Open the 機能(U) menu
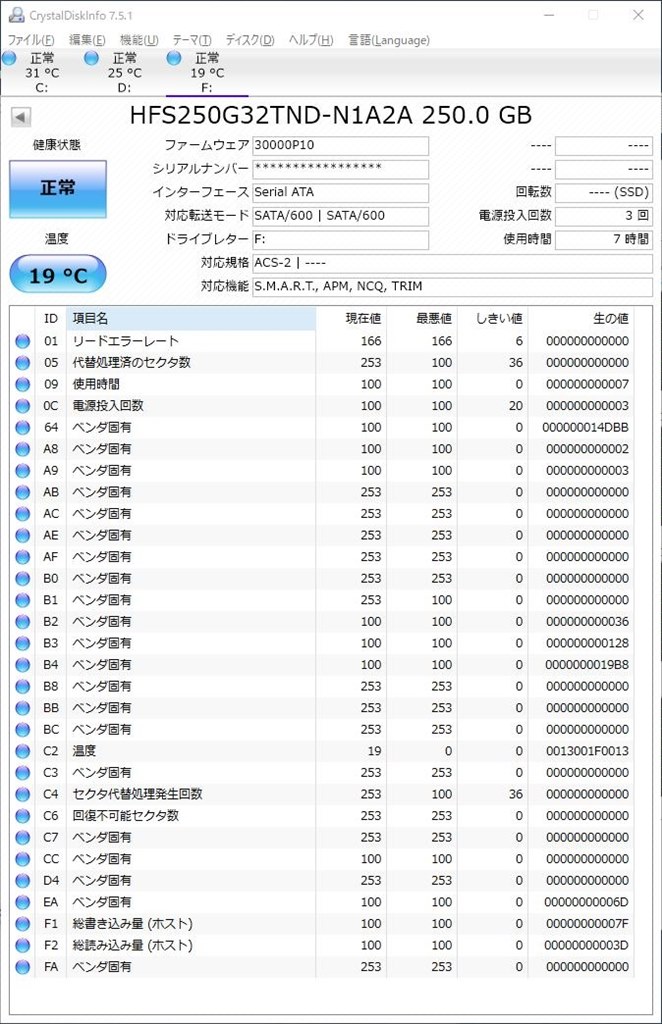This screenshot has width=662, height=1024. coord(139,40)
